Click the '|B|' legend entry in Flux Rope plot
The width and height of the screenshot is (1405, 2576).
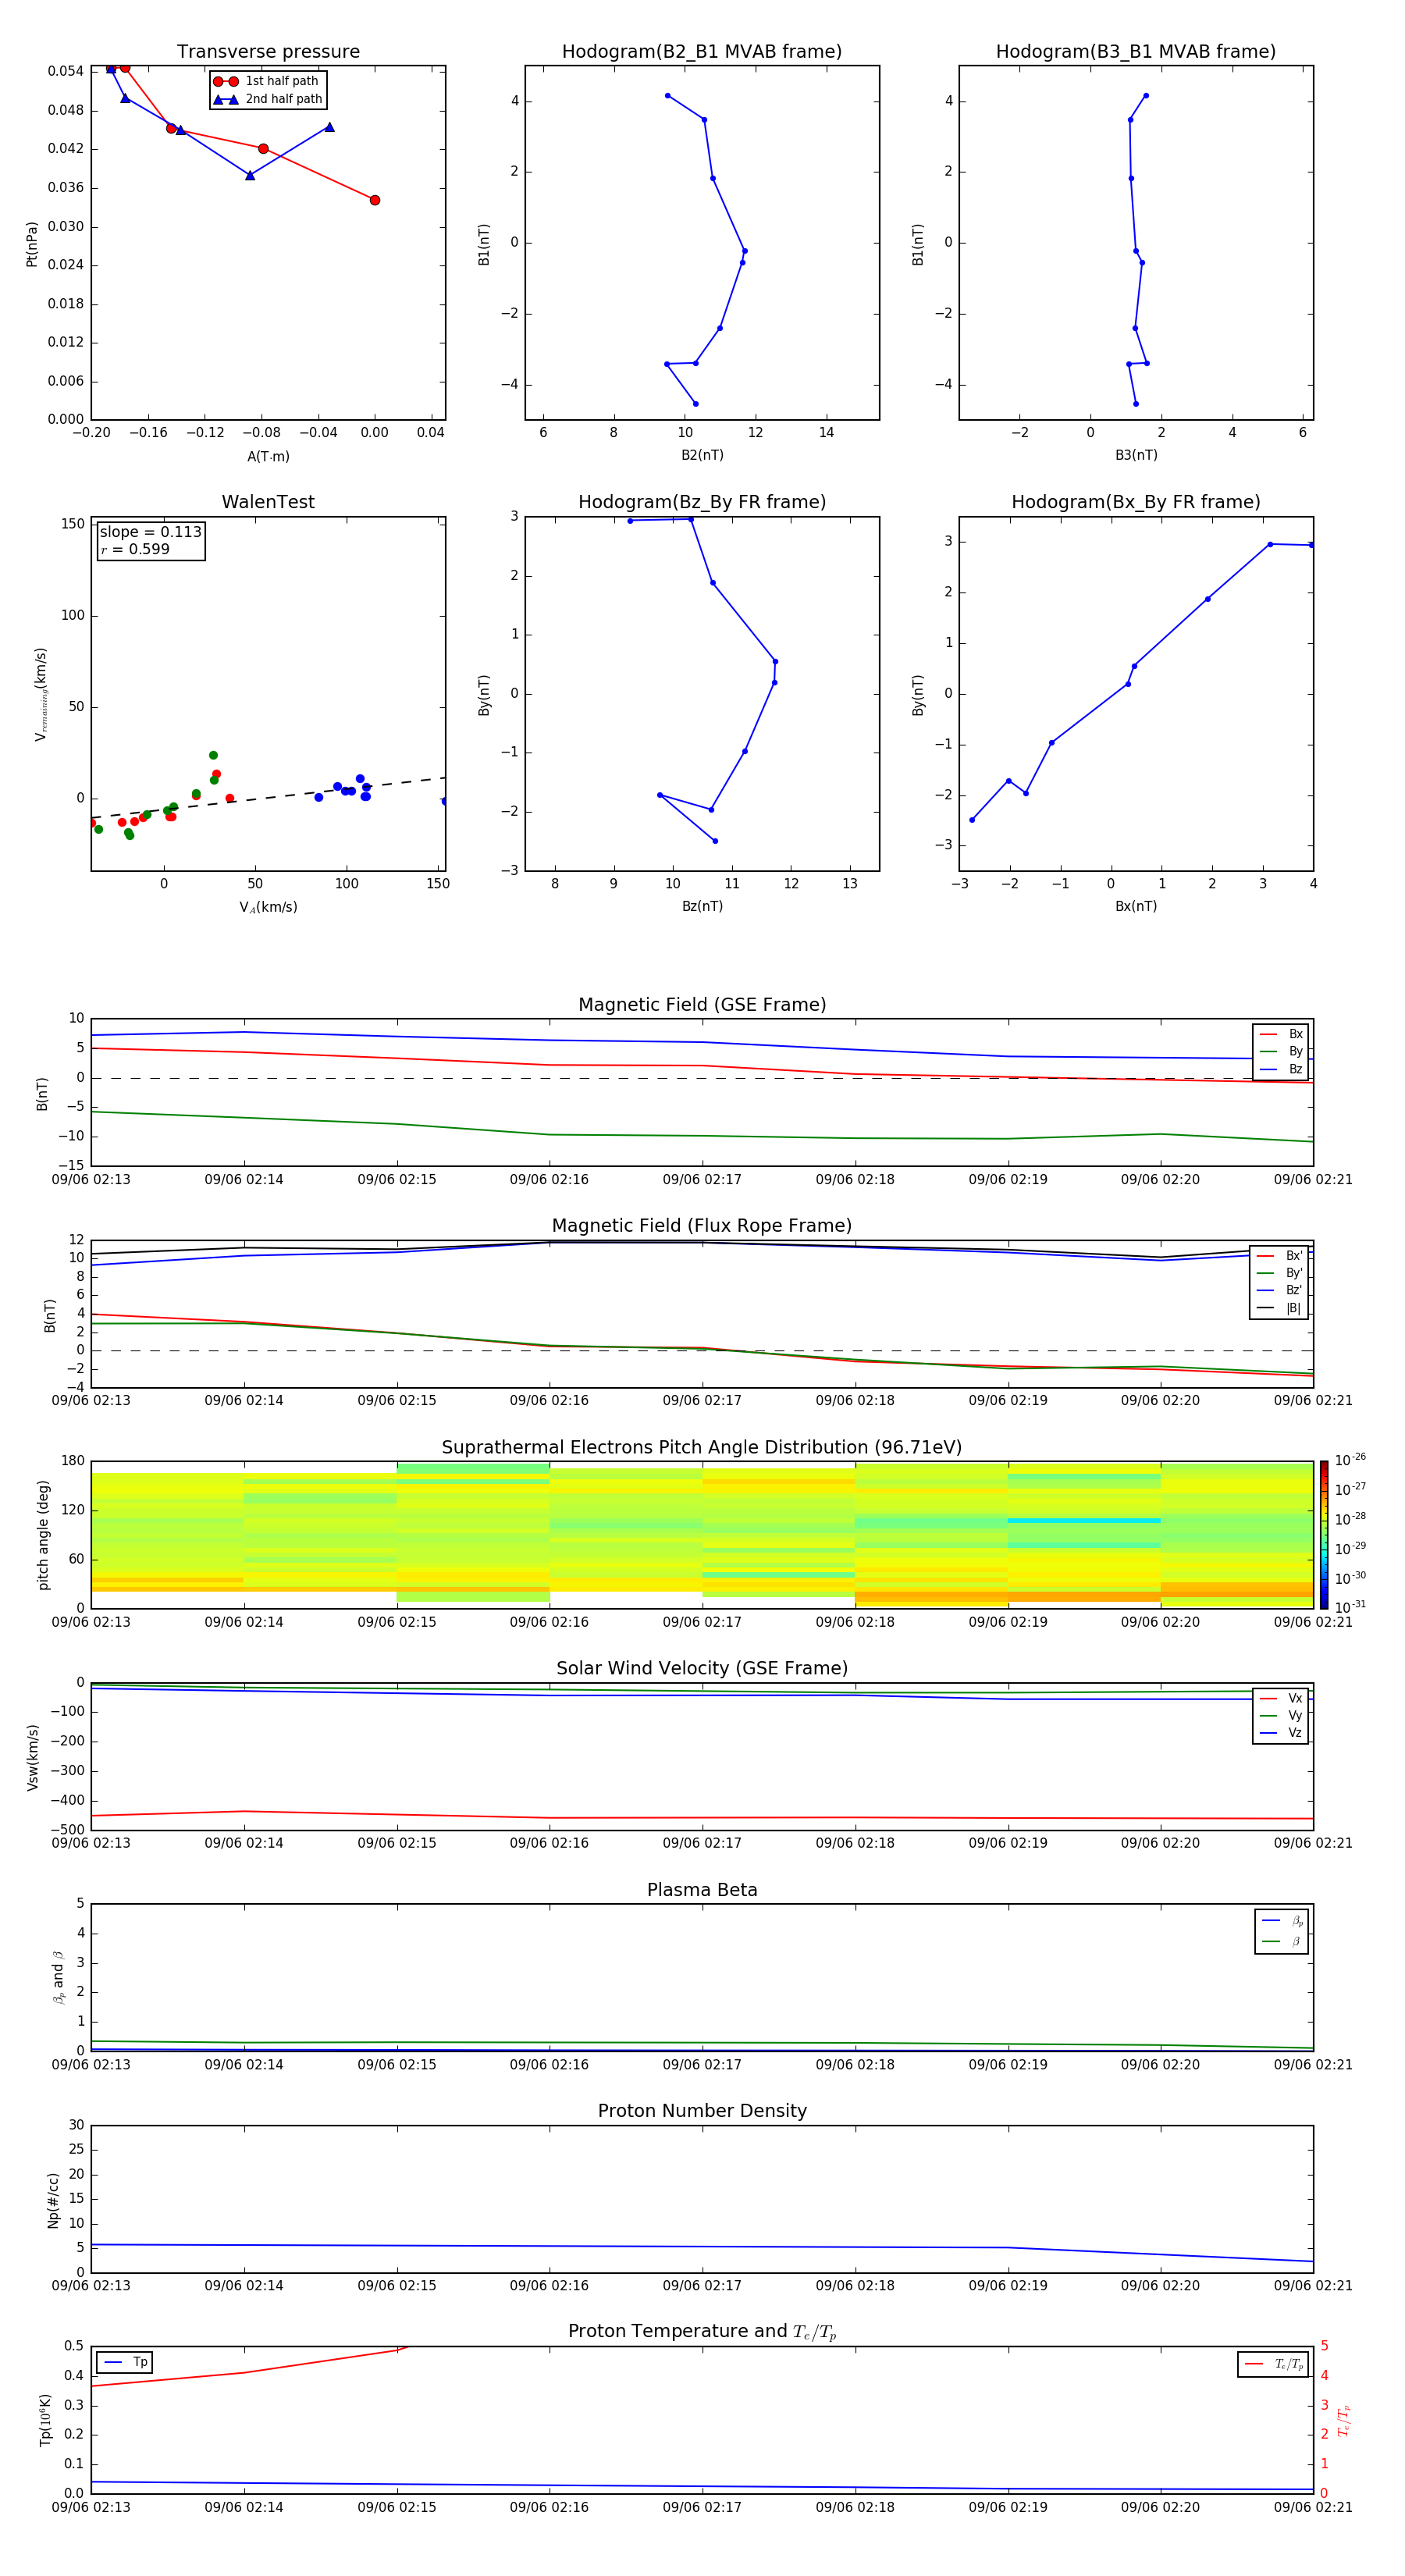pos(1279,1308)
